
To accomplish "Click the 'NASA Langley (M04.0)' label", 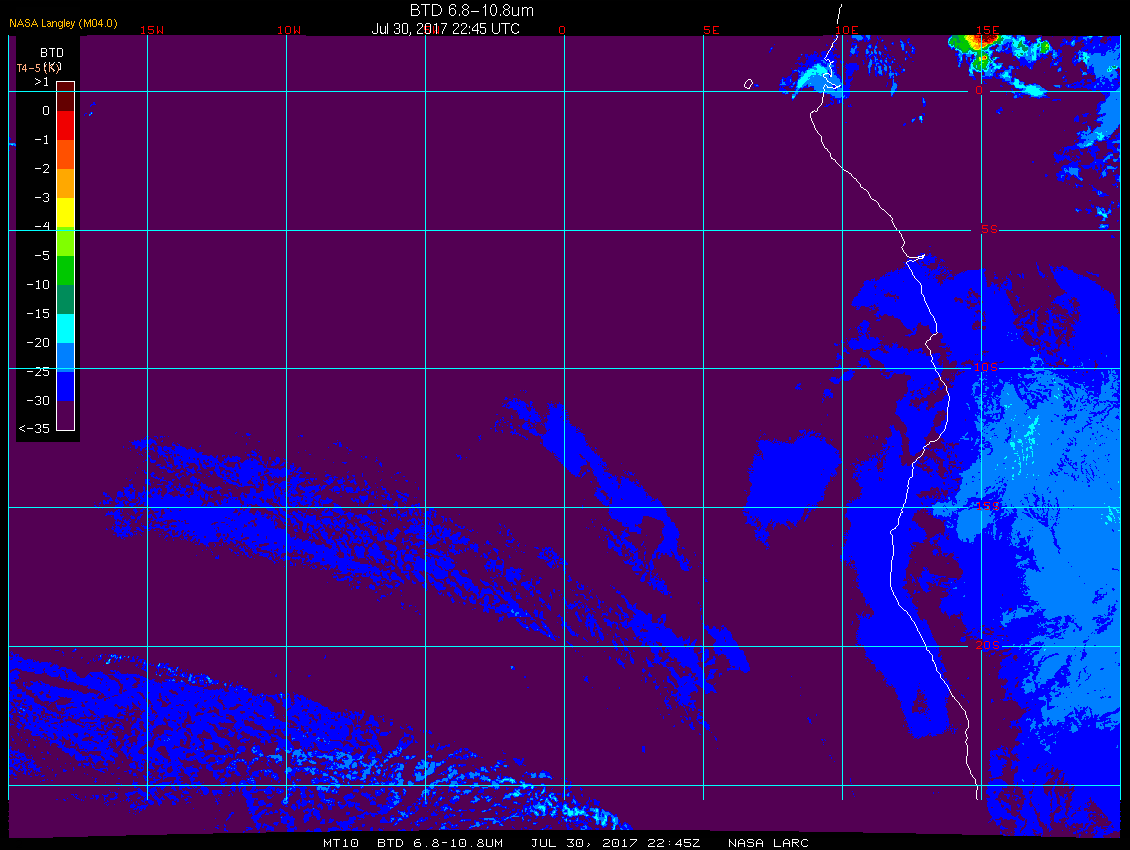I will coord(63,23).
